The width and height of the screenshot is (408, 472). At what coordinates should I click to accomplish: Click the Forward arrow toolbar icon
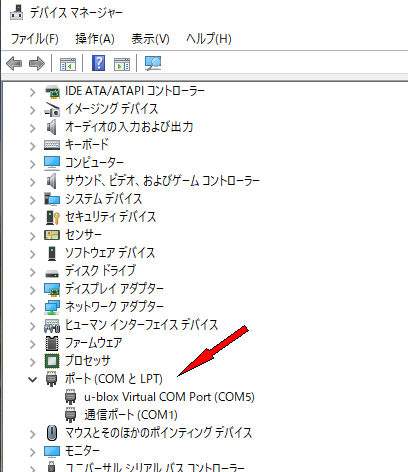(37, 63)
